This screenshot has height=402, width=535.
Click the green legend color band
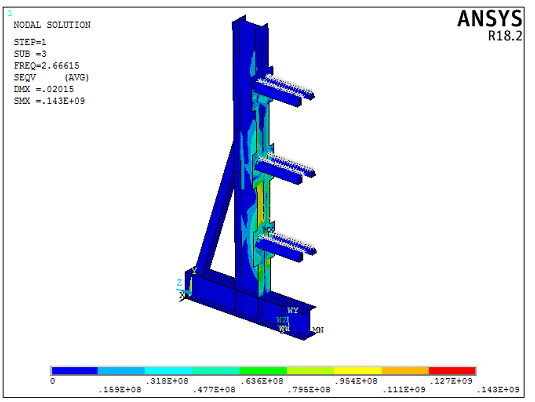pyautogui.click(x=263, y=371)
